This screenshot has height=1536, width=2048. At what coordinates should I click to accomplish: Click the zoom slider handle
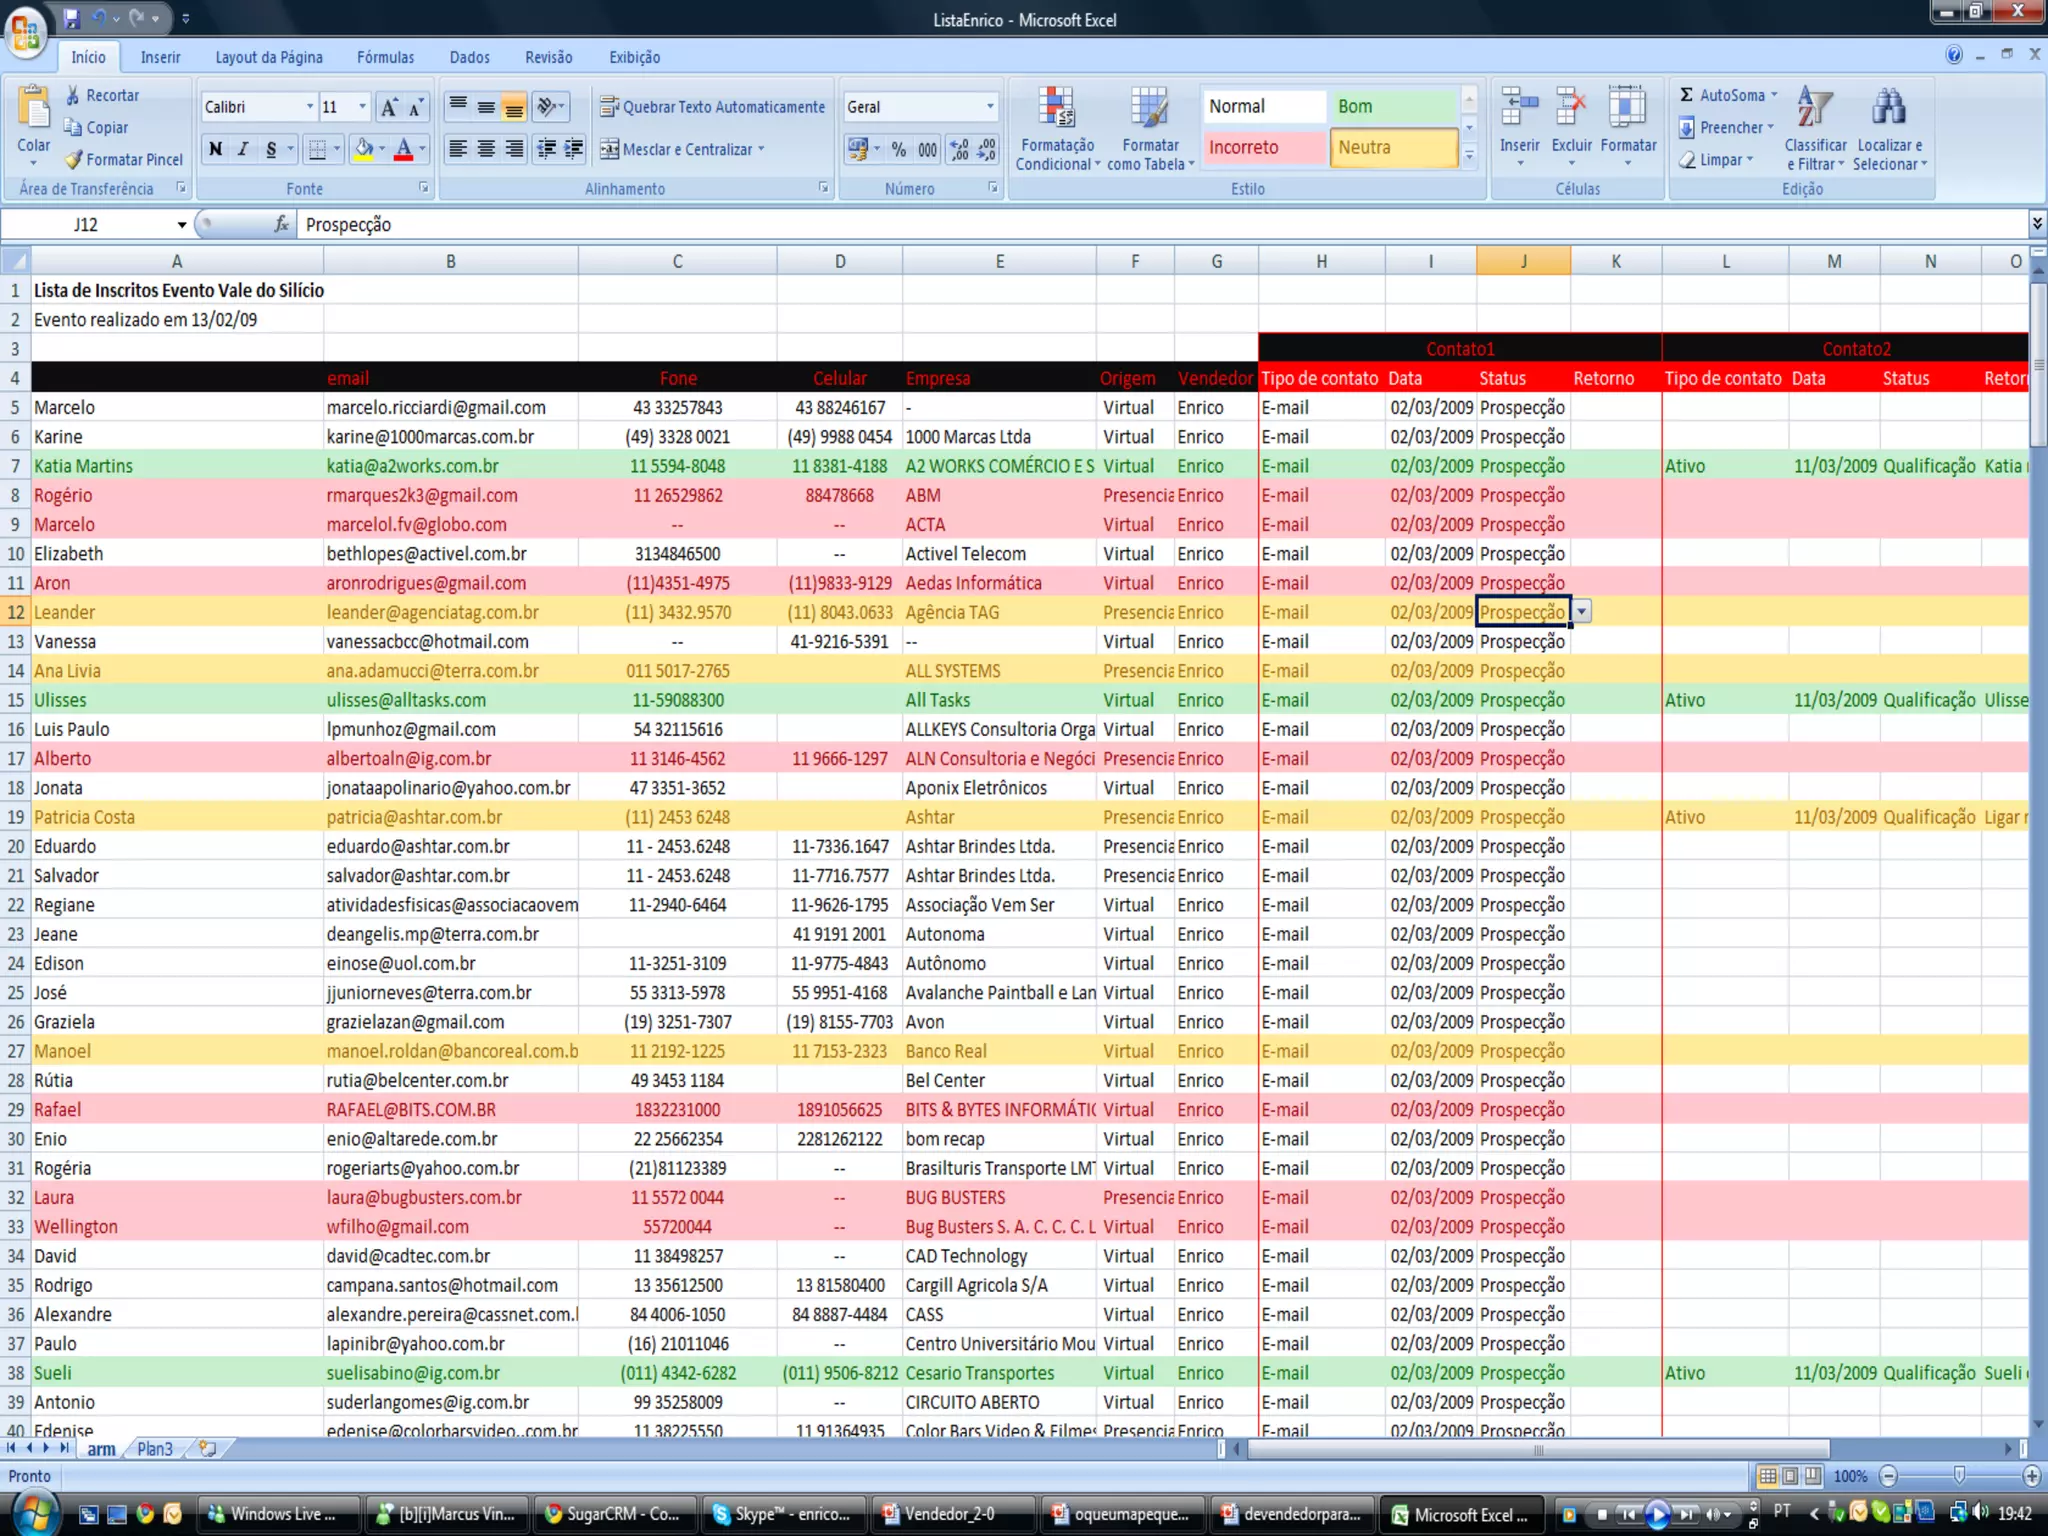pyautogui.click(x=1959, y=1476)
